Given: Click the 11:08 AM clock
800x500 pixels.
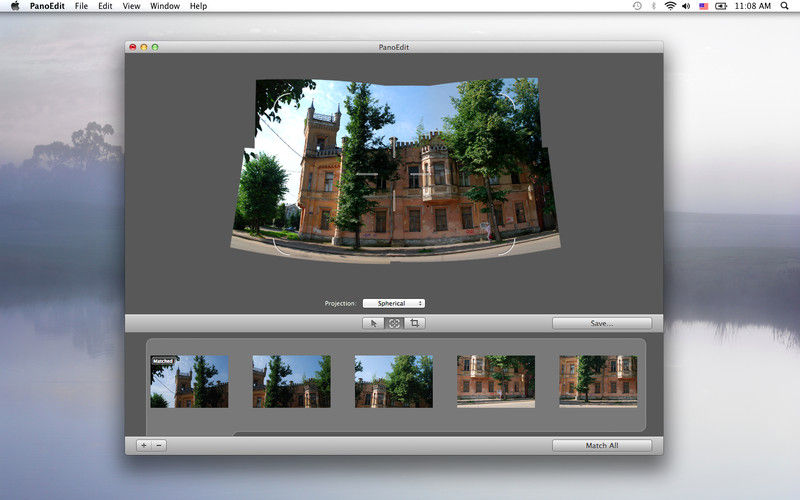Looking at the screenshot, I should 753,6.
